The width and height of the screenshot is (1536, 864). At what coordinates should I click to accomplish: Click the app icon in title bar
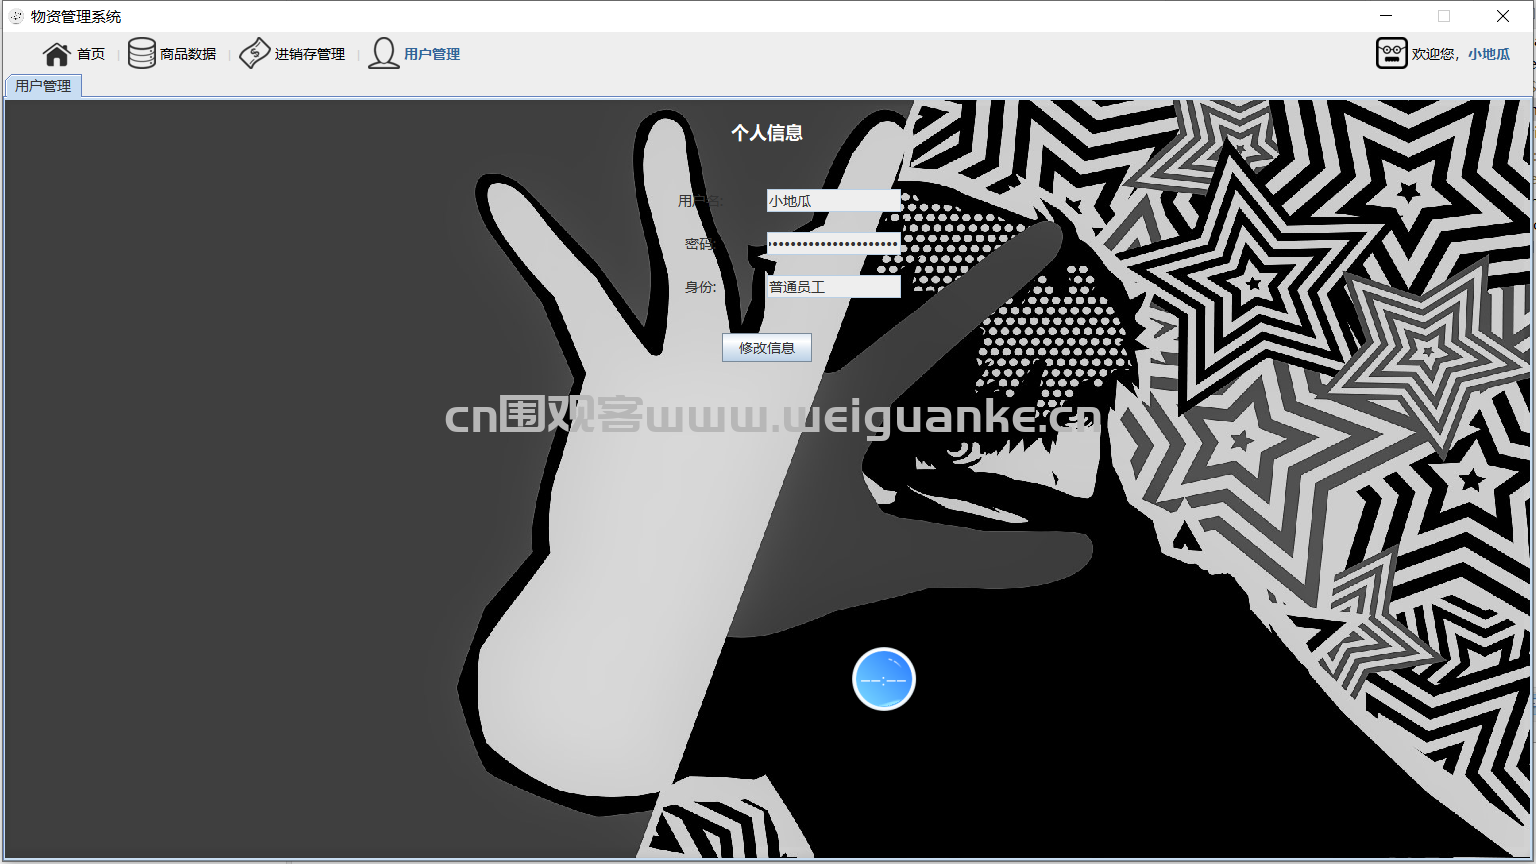coord(16,16)
